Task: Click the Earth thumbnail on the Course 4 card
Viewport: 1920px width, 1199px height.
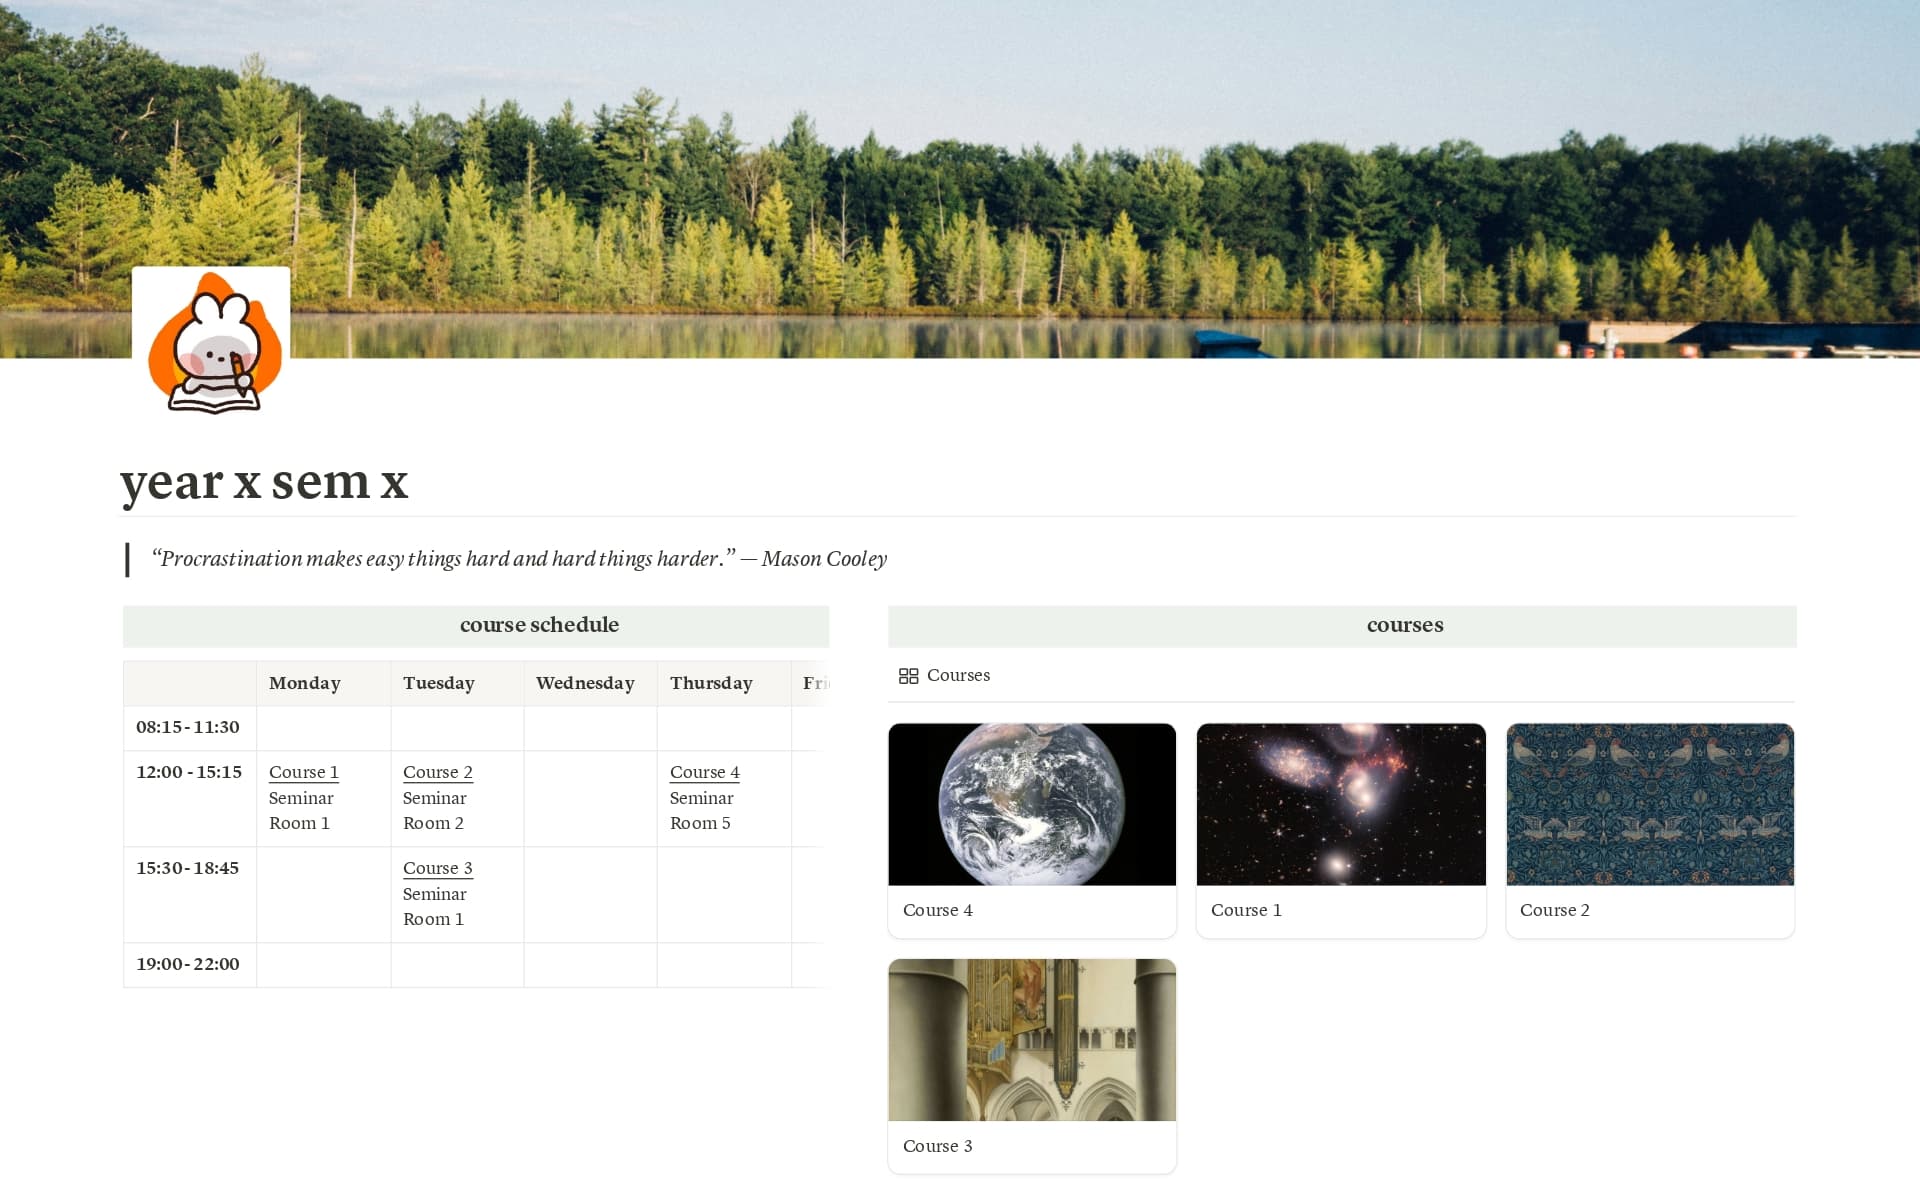Action: (1031, 803)
